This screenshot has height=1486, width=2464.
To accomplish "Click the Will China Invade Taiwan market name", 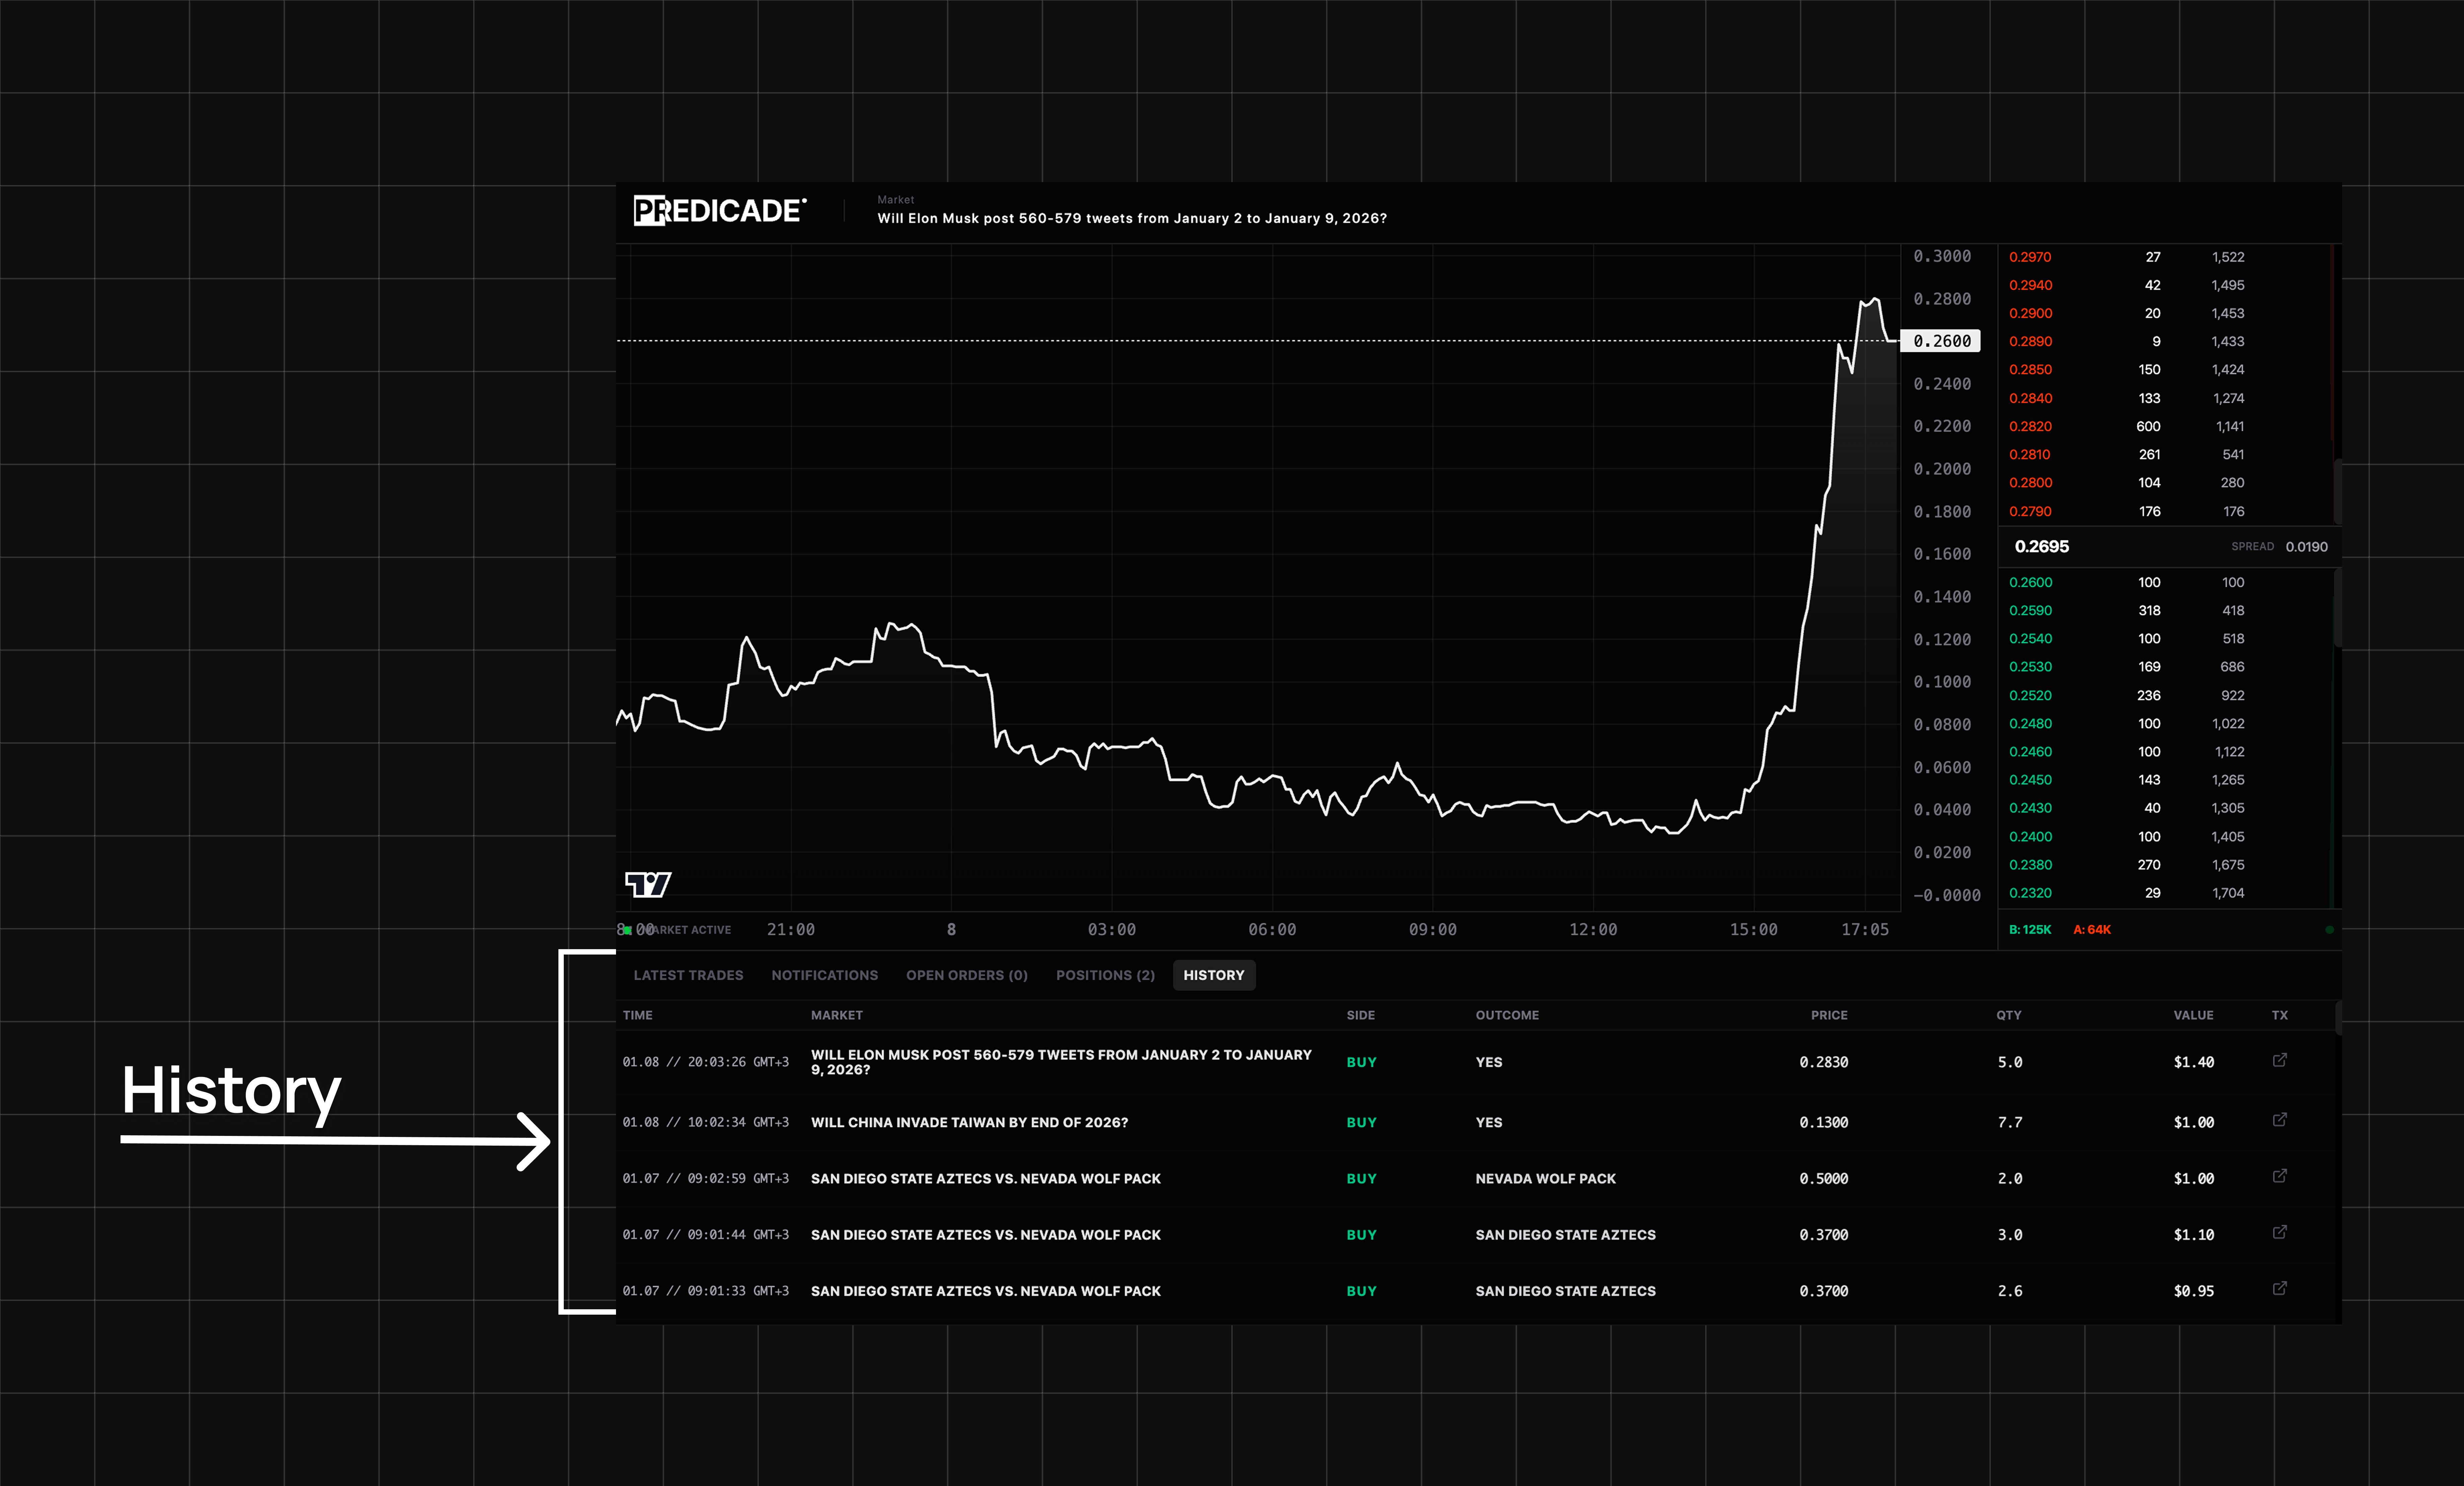I will [x=969, y=1122].
